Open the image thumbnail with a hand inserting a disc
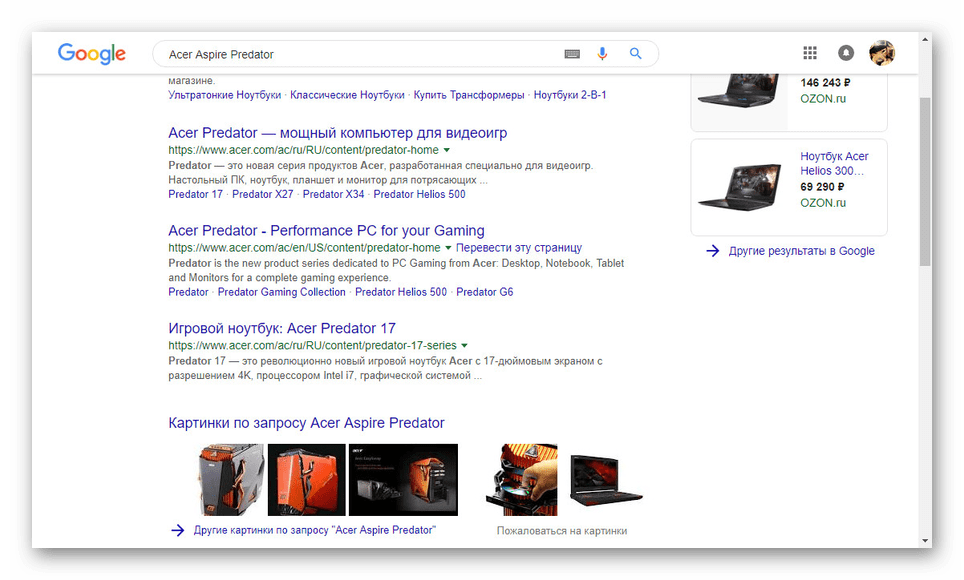 [521, 480]
